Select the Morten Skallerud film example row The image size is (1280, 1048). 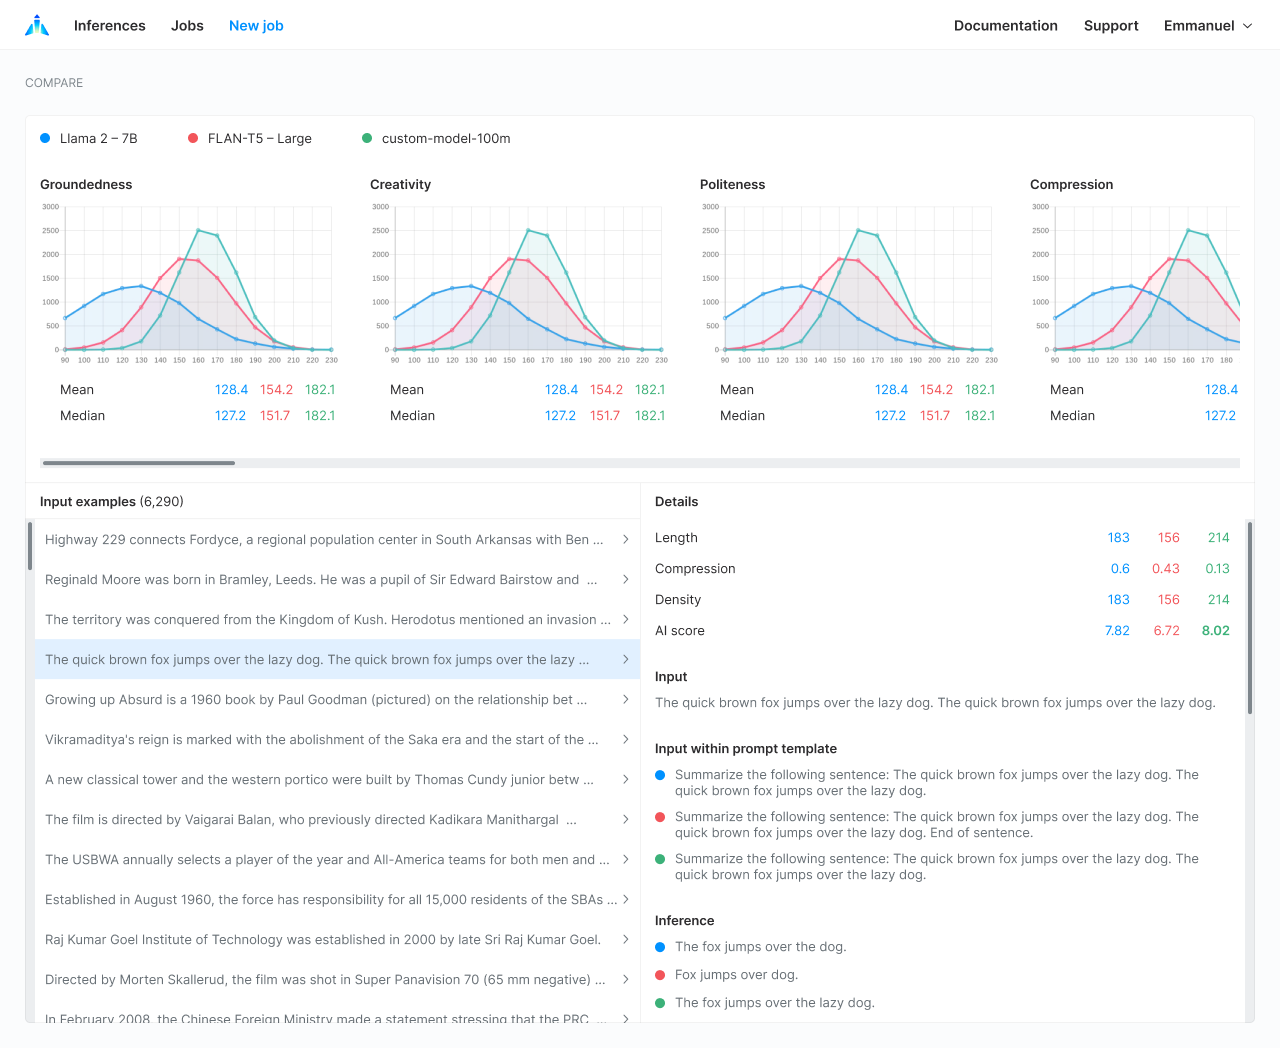tap(337, 979)
